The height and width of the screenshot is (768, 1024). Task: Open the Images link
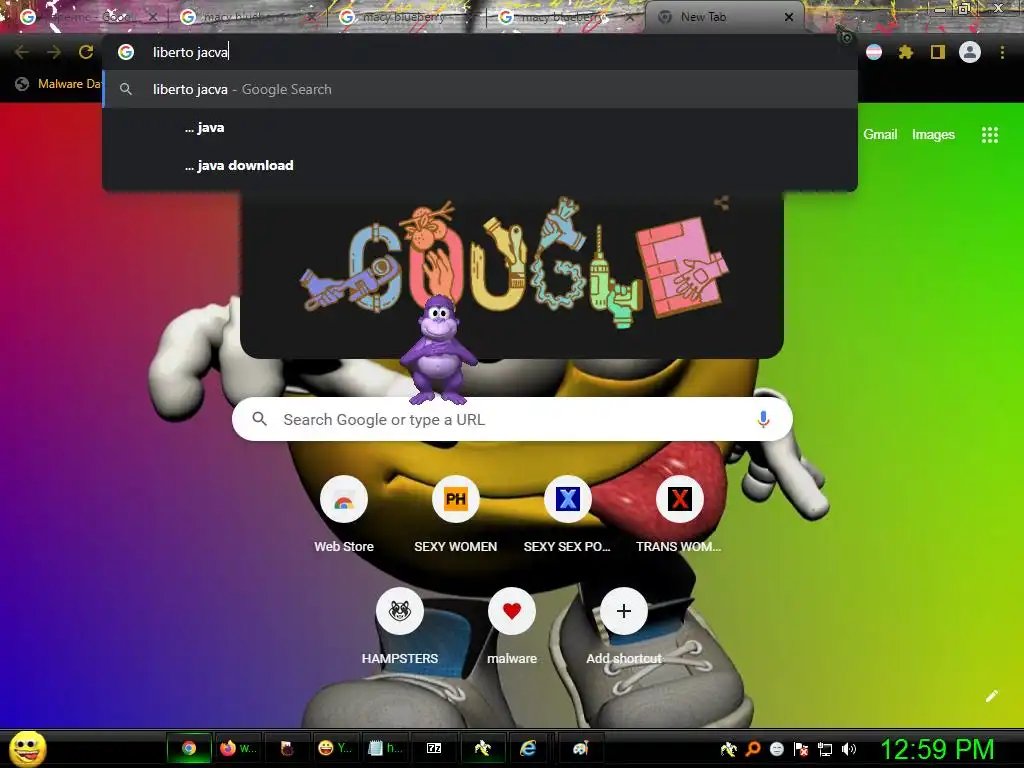coord(933,135)
